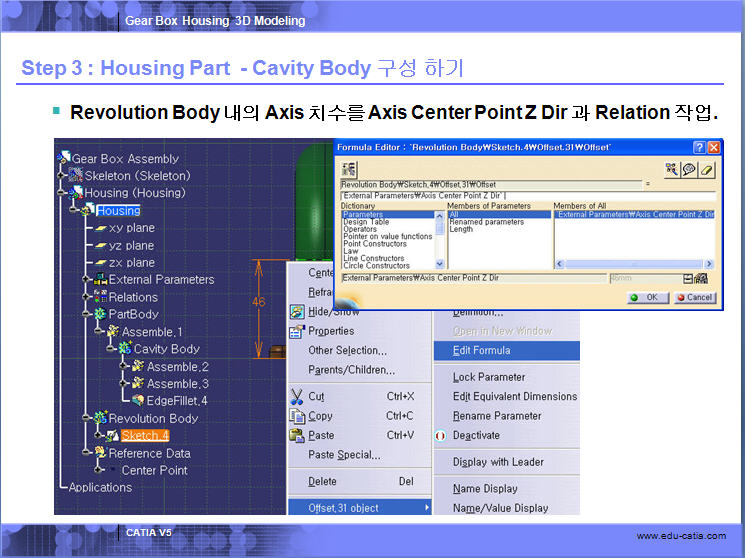Click Members of All horizontal scrollbar
The height and width of the screenshot is (558, 745).
pos(634,265)
